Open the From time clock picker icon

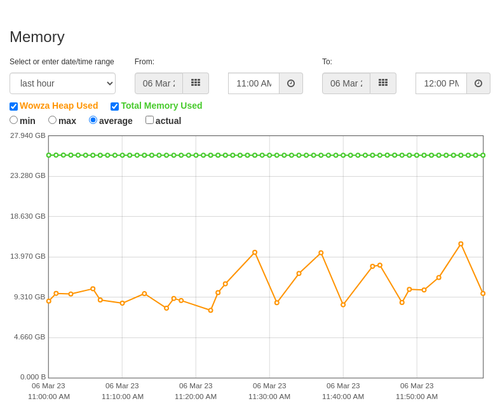point(291,83)
